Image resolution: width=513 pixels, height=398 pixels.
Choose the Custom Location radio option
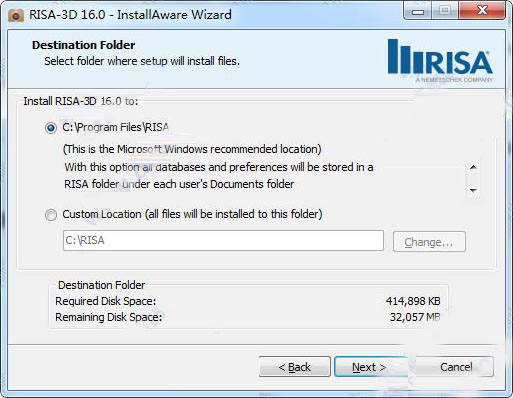(x=51, y=215)
